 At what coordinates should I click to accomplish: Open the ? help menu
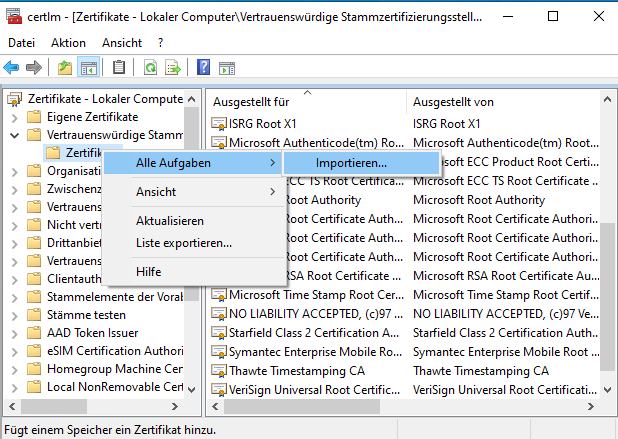pos(160,43)
